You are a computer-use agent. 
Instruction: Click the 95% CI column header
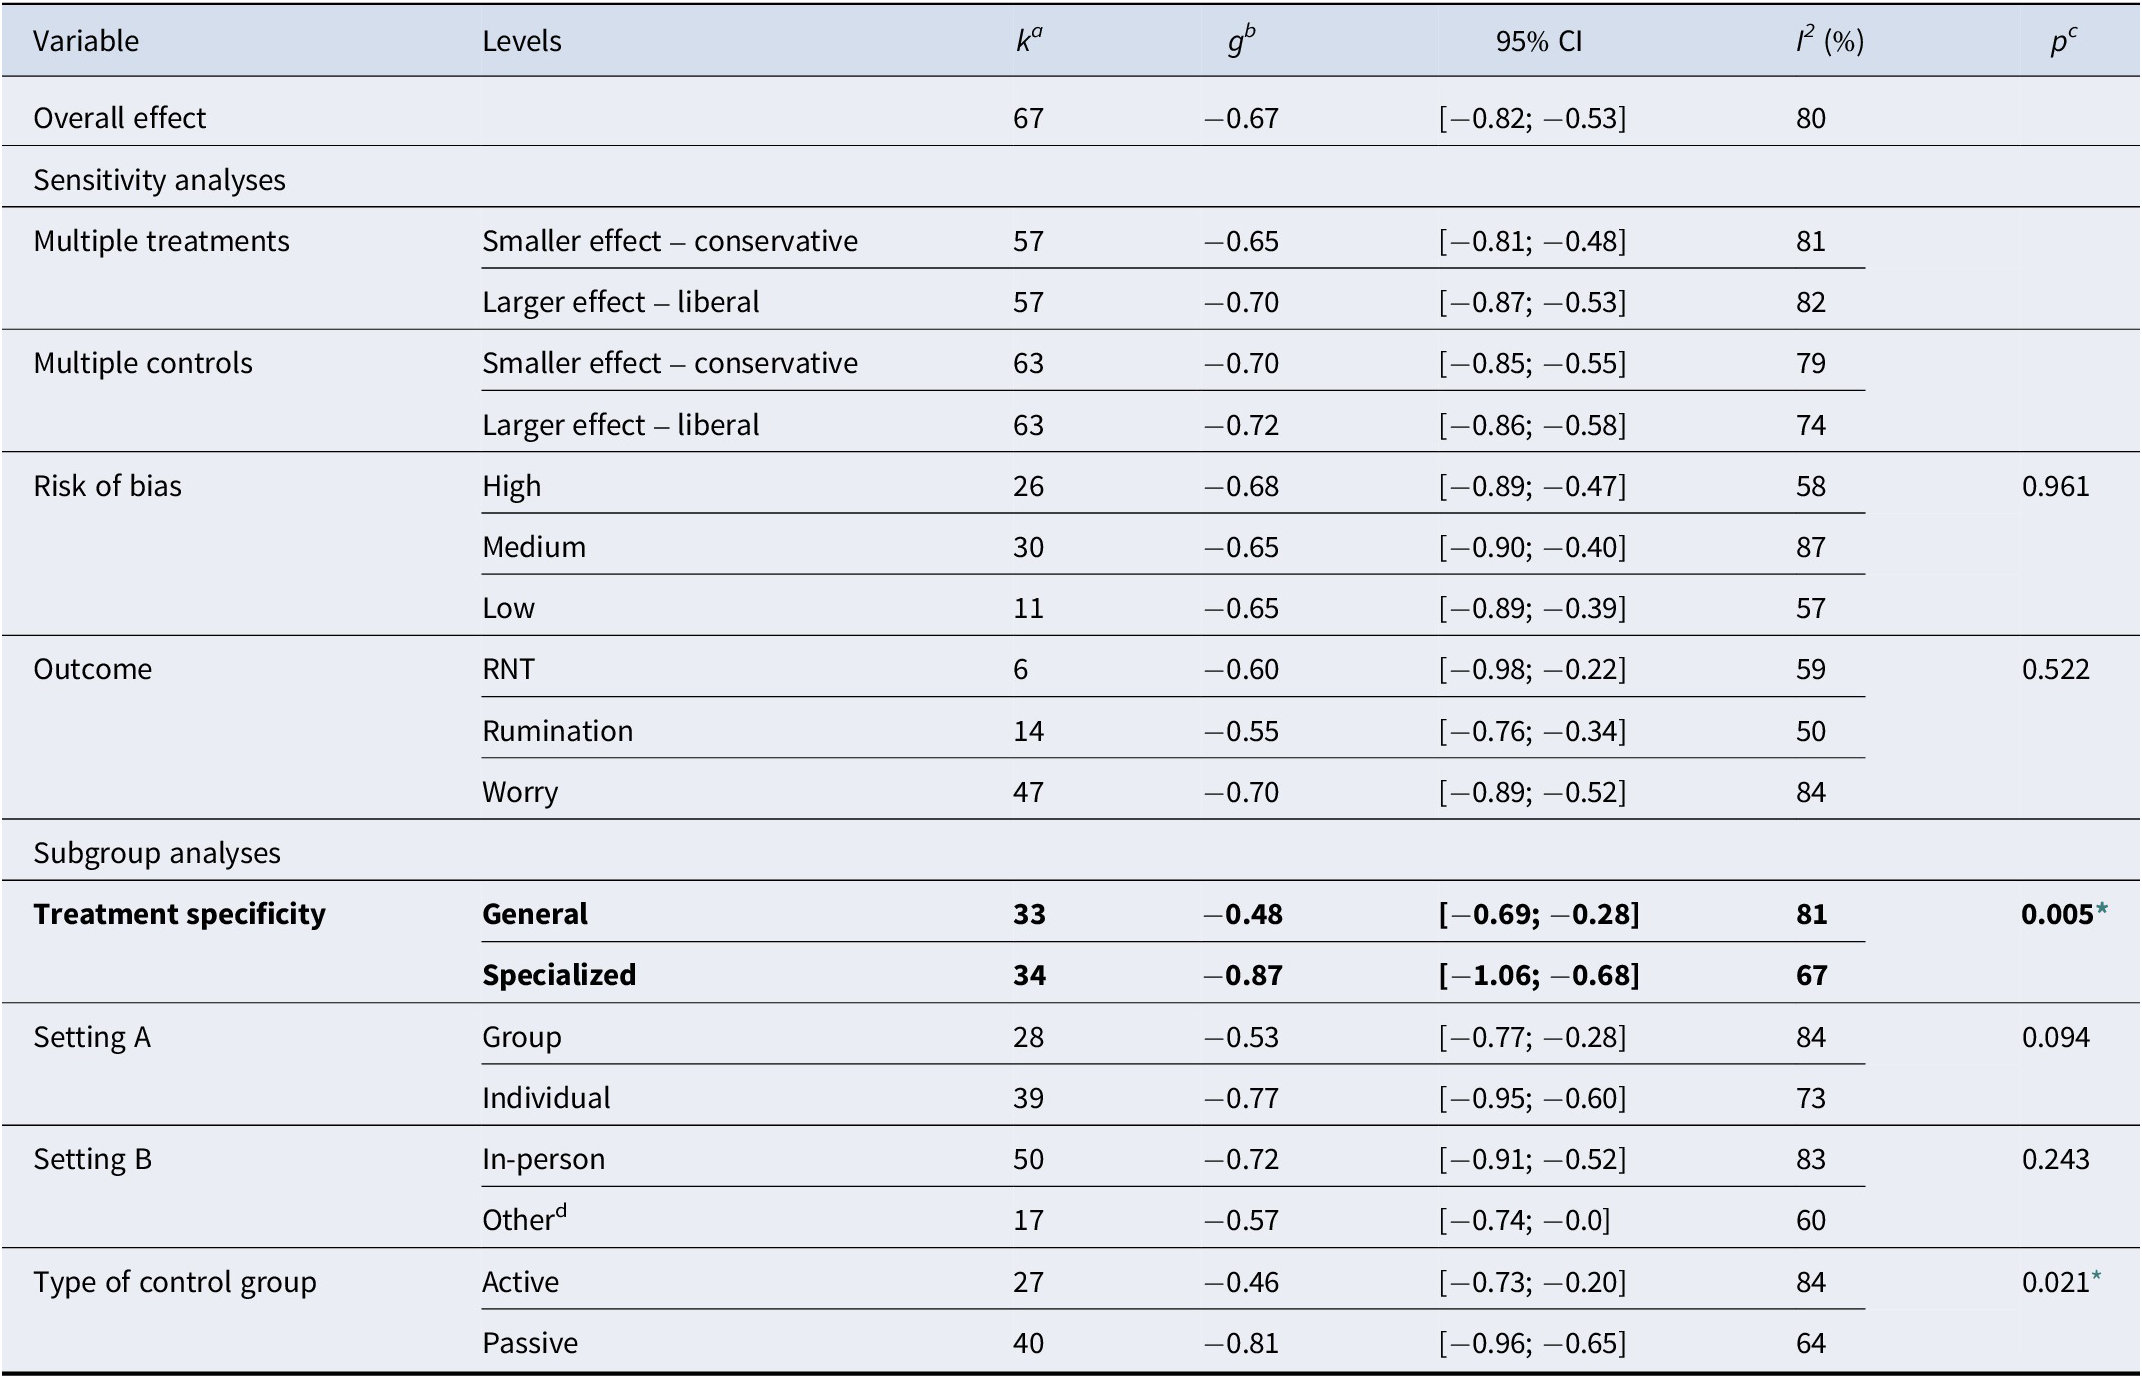pyautogui.click(x=1538, y=41)
